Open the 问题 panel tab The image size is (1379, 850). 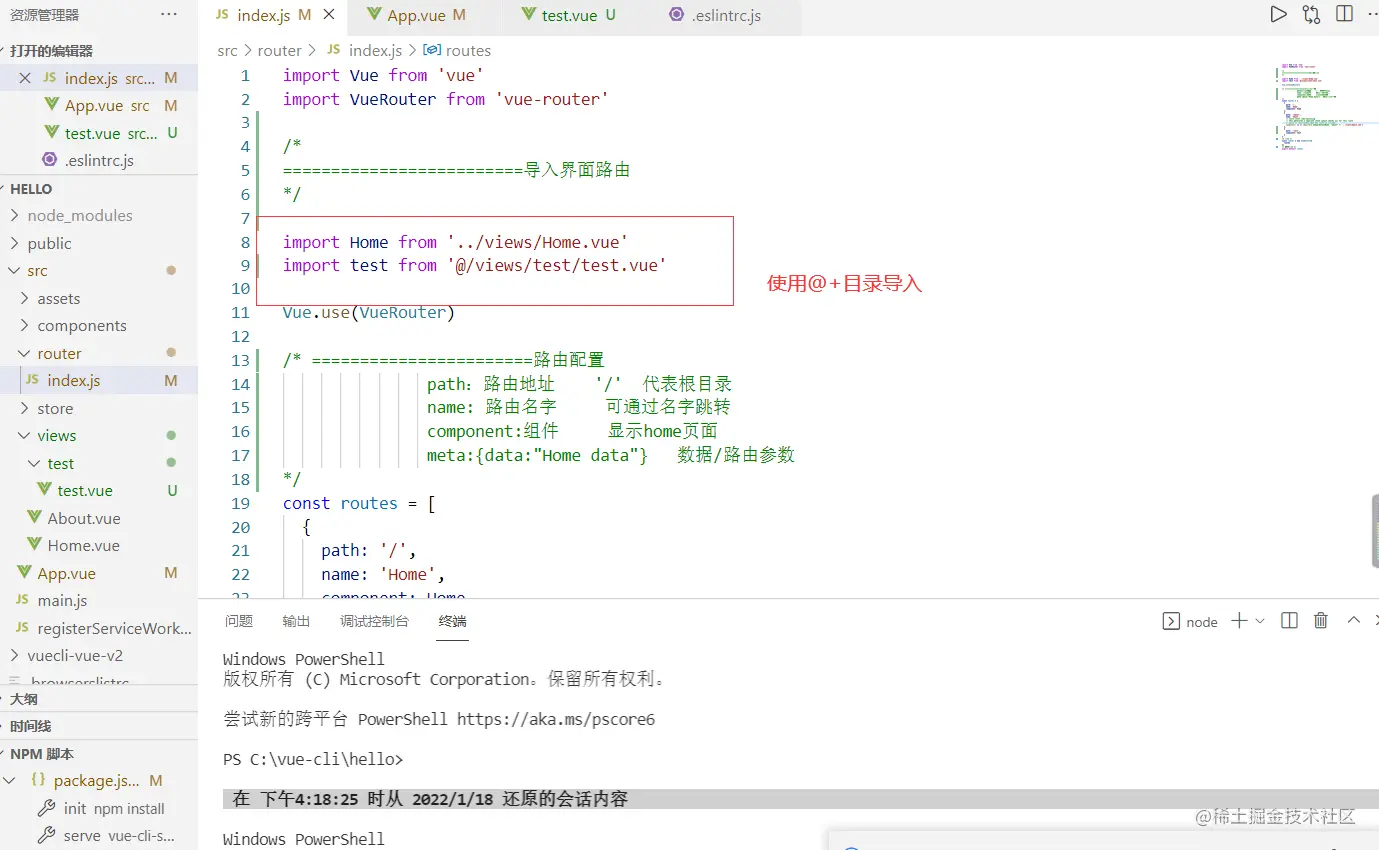239,621
